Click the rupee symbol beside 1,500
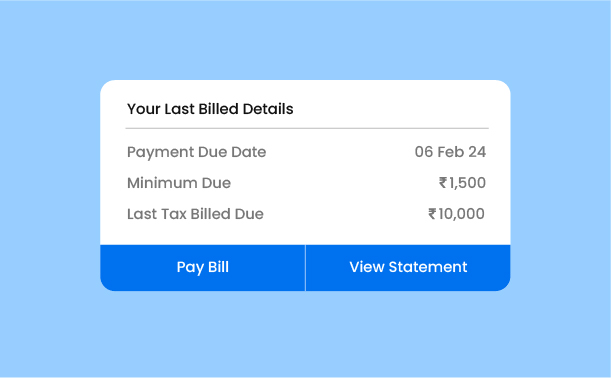This screenshot has width=611, height=378. [x=443, y=182]
